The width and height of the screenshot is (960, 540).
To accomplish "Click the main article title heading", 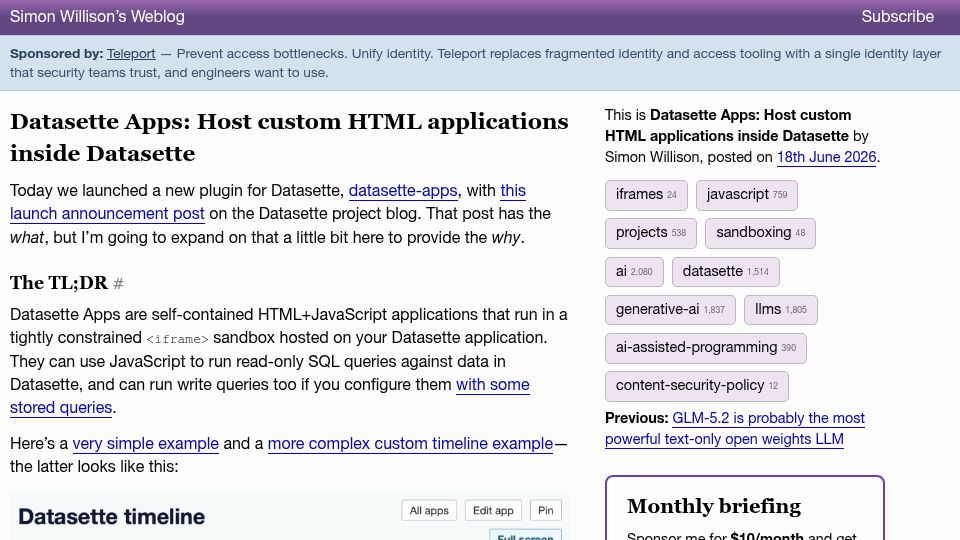I will [x=289, y=137].
